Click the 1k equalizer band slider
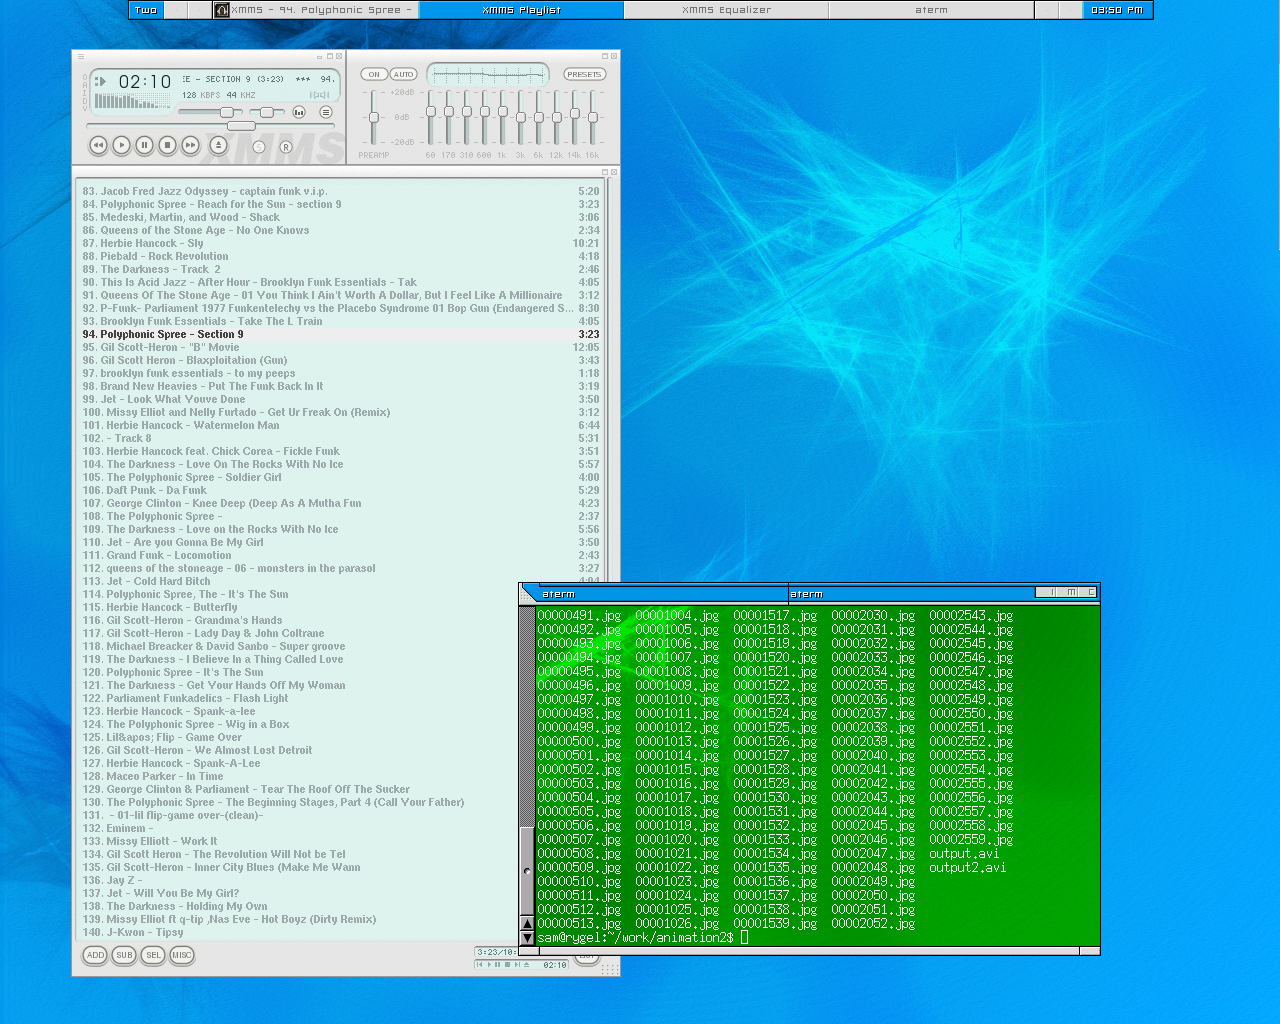Screen dimensions: 1280x1024 503,117
